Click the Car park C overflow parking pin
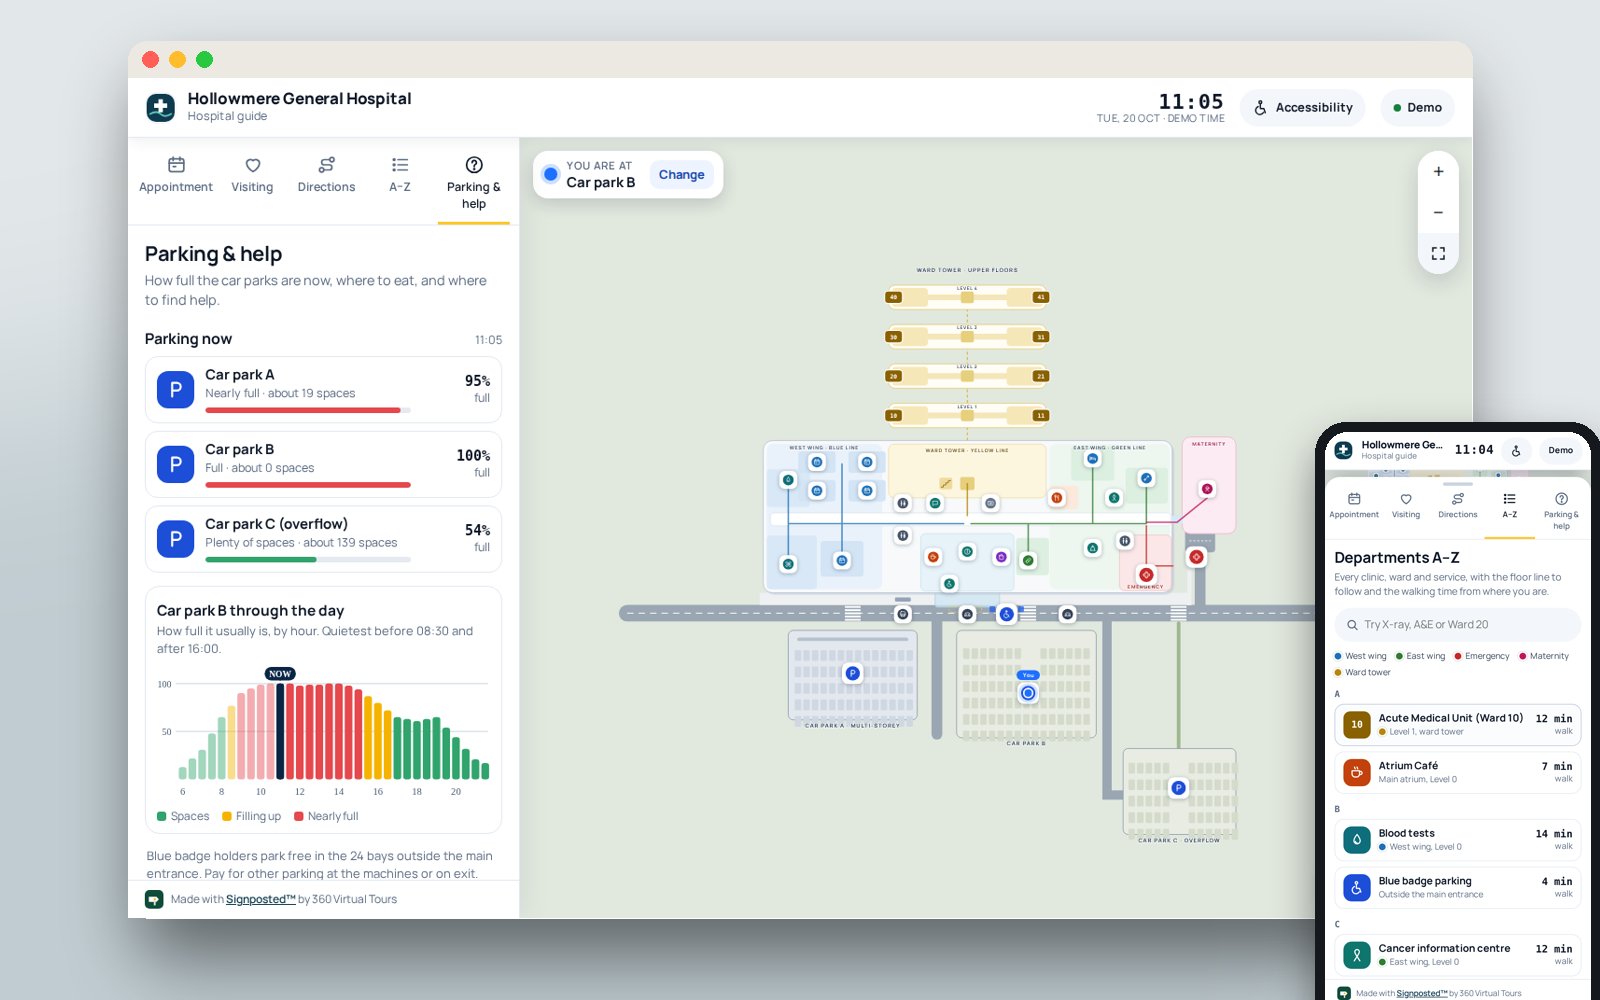 [x=1178, y=788]
